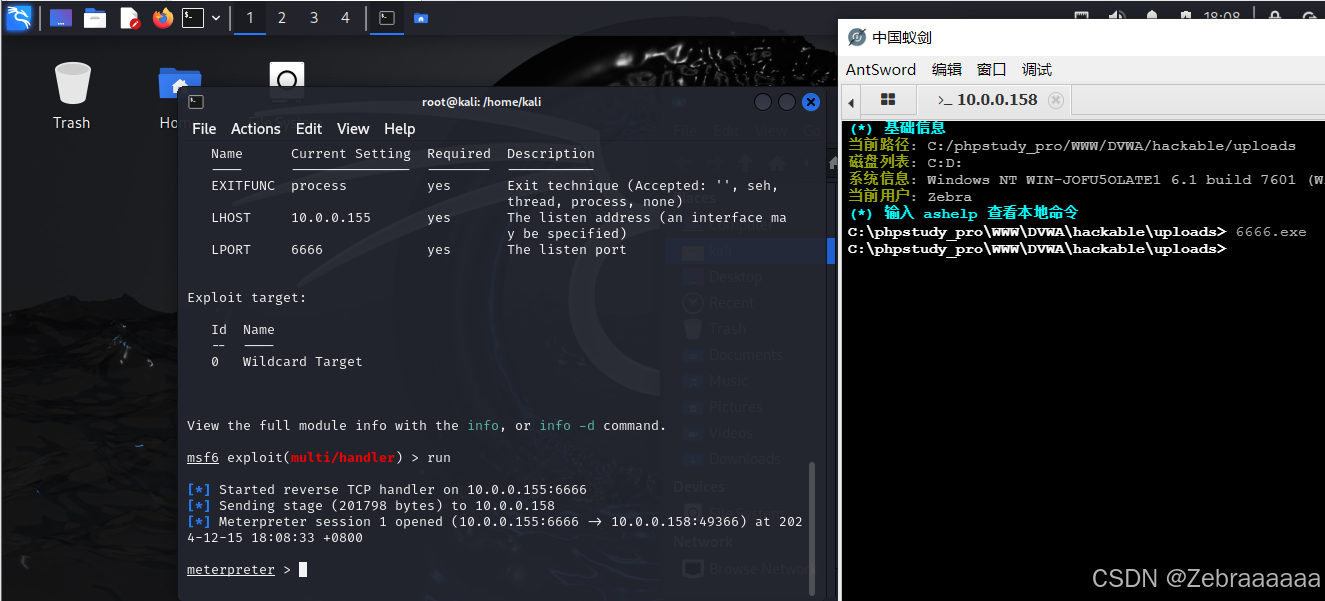
Task: Launch the file manager from the top panel
Action: click(x=95, y=18)
